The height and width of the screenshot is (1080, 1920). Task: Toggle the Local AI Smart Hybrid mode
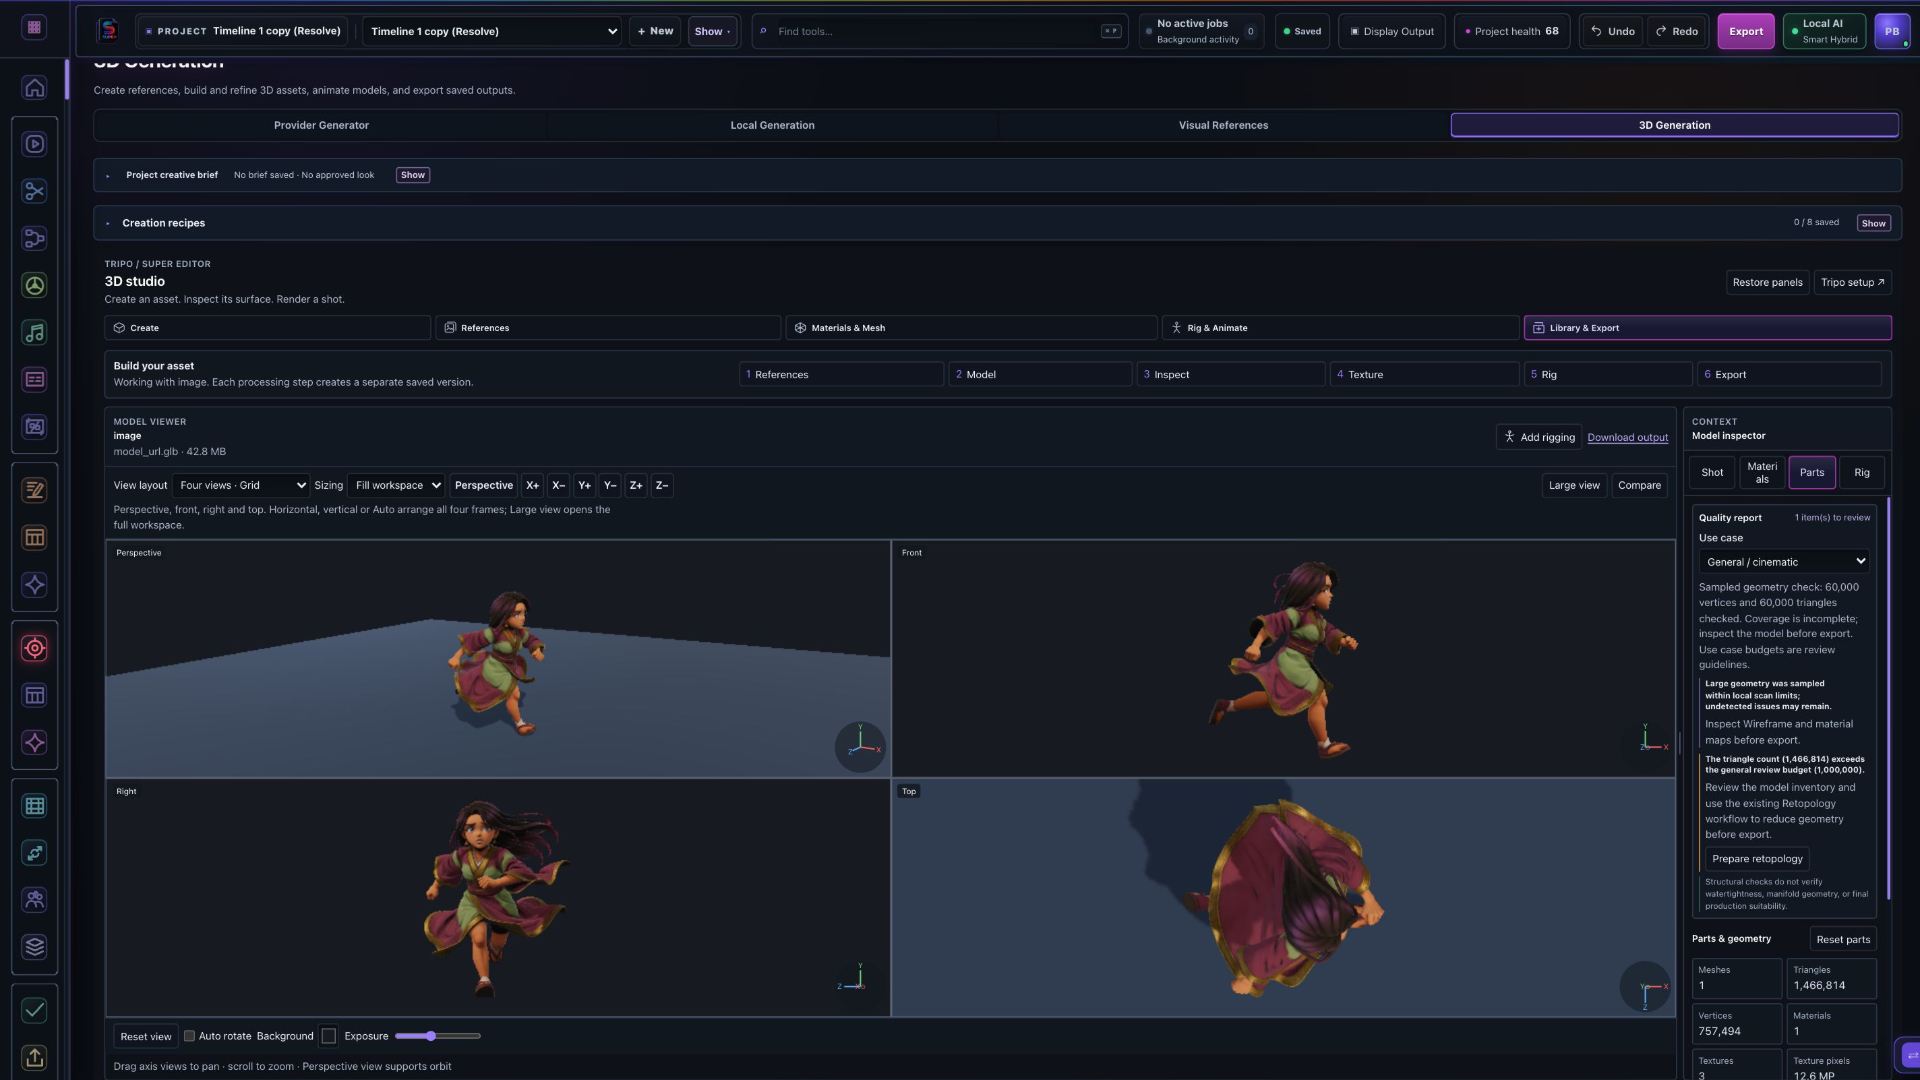[1824, 31]
